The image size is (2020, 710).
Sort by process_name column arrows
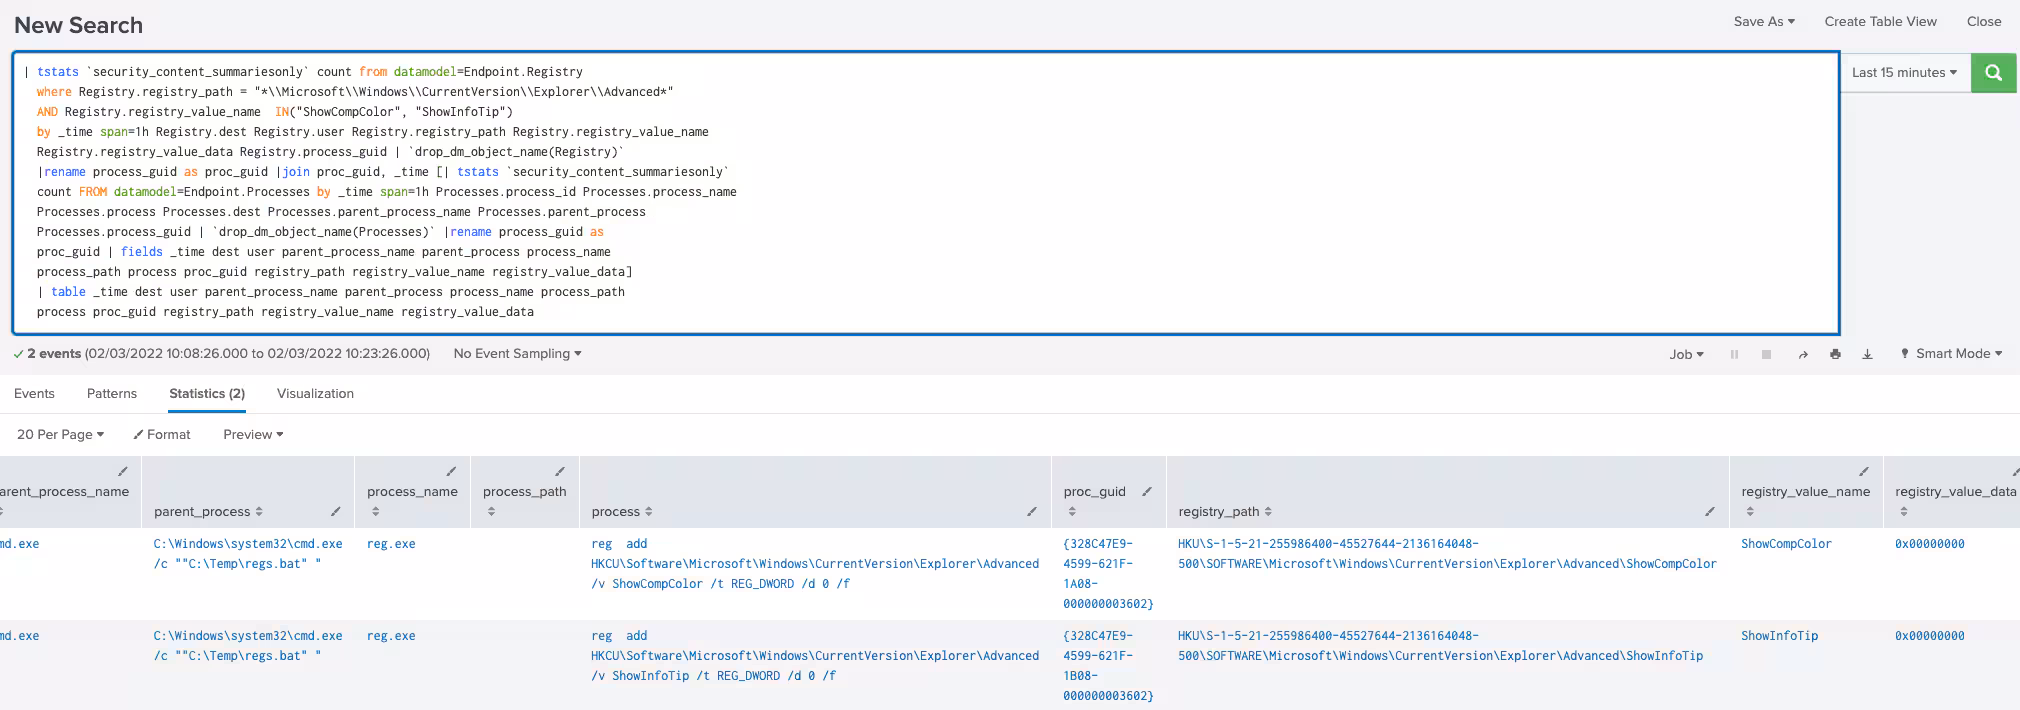(376, 511)
